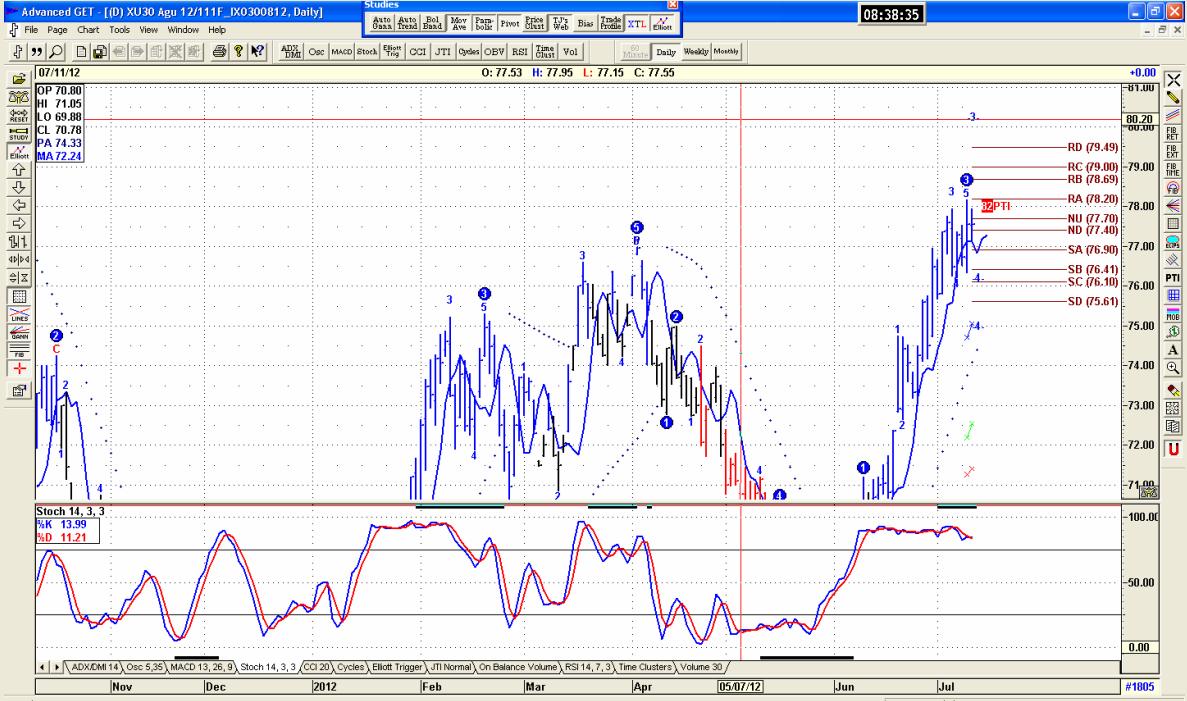Switch to the On Balance Volume tab
Image resolution: width=1187 pixels, height=701 pixels.
518,667
